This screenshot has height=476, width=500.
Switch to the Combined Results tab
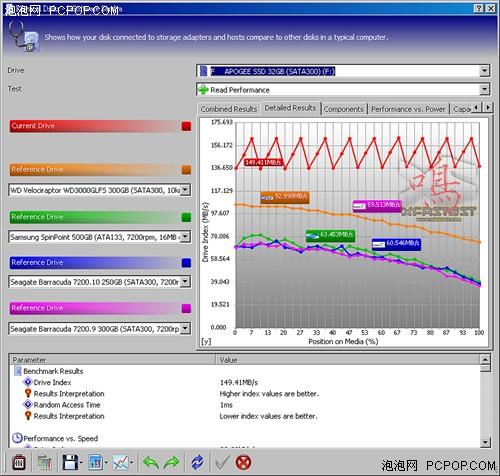tap(229, 109)
